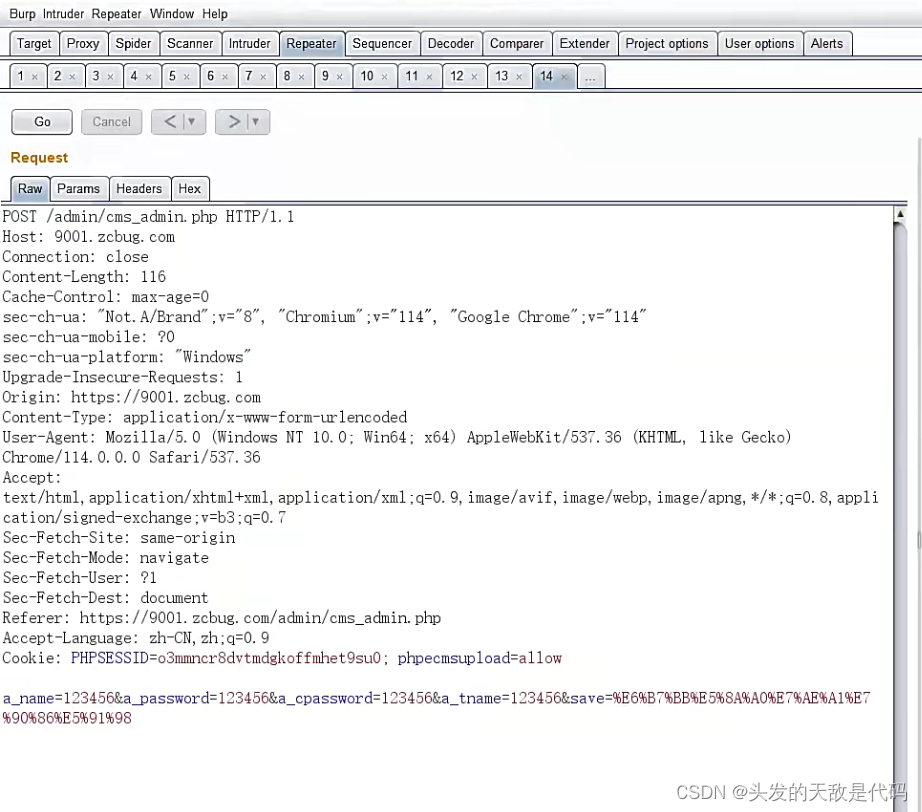
Task: Close Repeater tab 9
Action: tap(339, 76)
